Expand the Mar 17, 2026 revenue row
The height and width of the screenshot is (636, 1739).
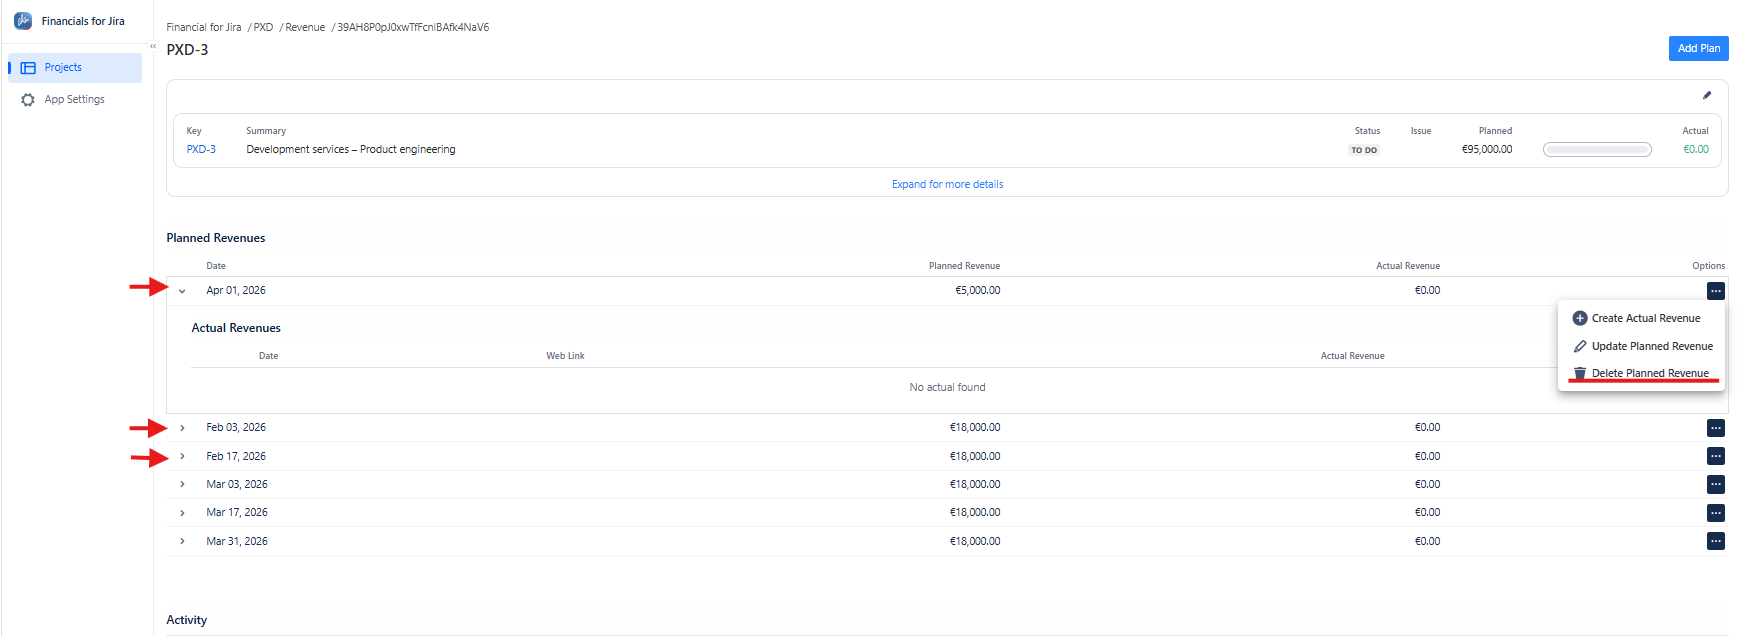click(182, 513)
